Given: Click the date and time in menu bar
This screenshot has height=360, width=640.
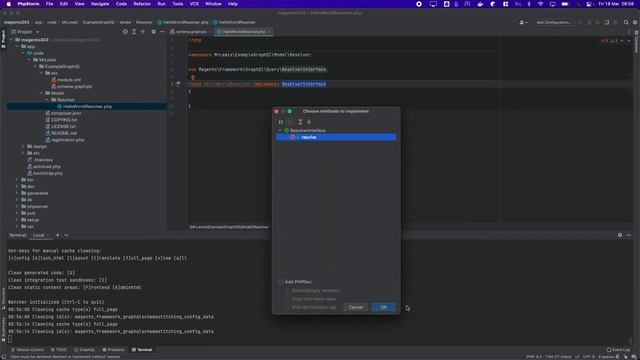Looking at the screenshot, I should [x=616, y=4].
